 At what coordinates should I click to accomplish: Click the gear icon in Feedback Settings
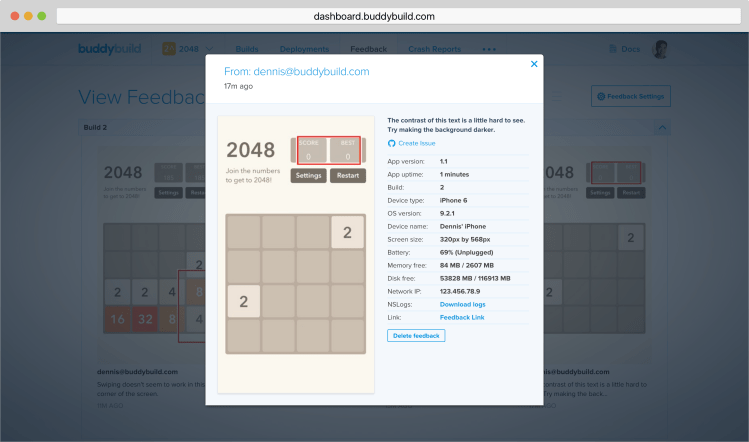click(x=601, y=97)
